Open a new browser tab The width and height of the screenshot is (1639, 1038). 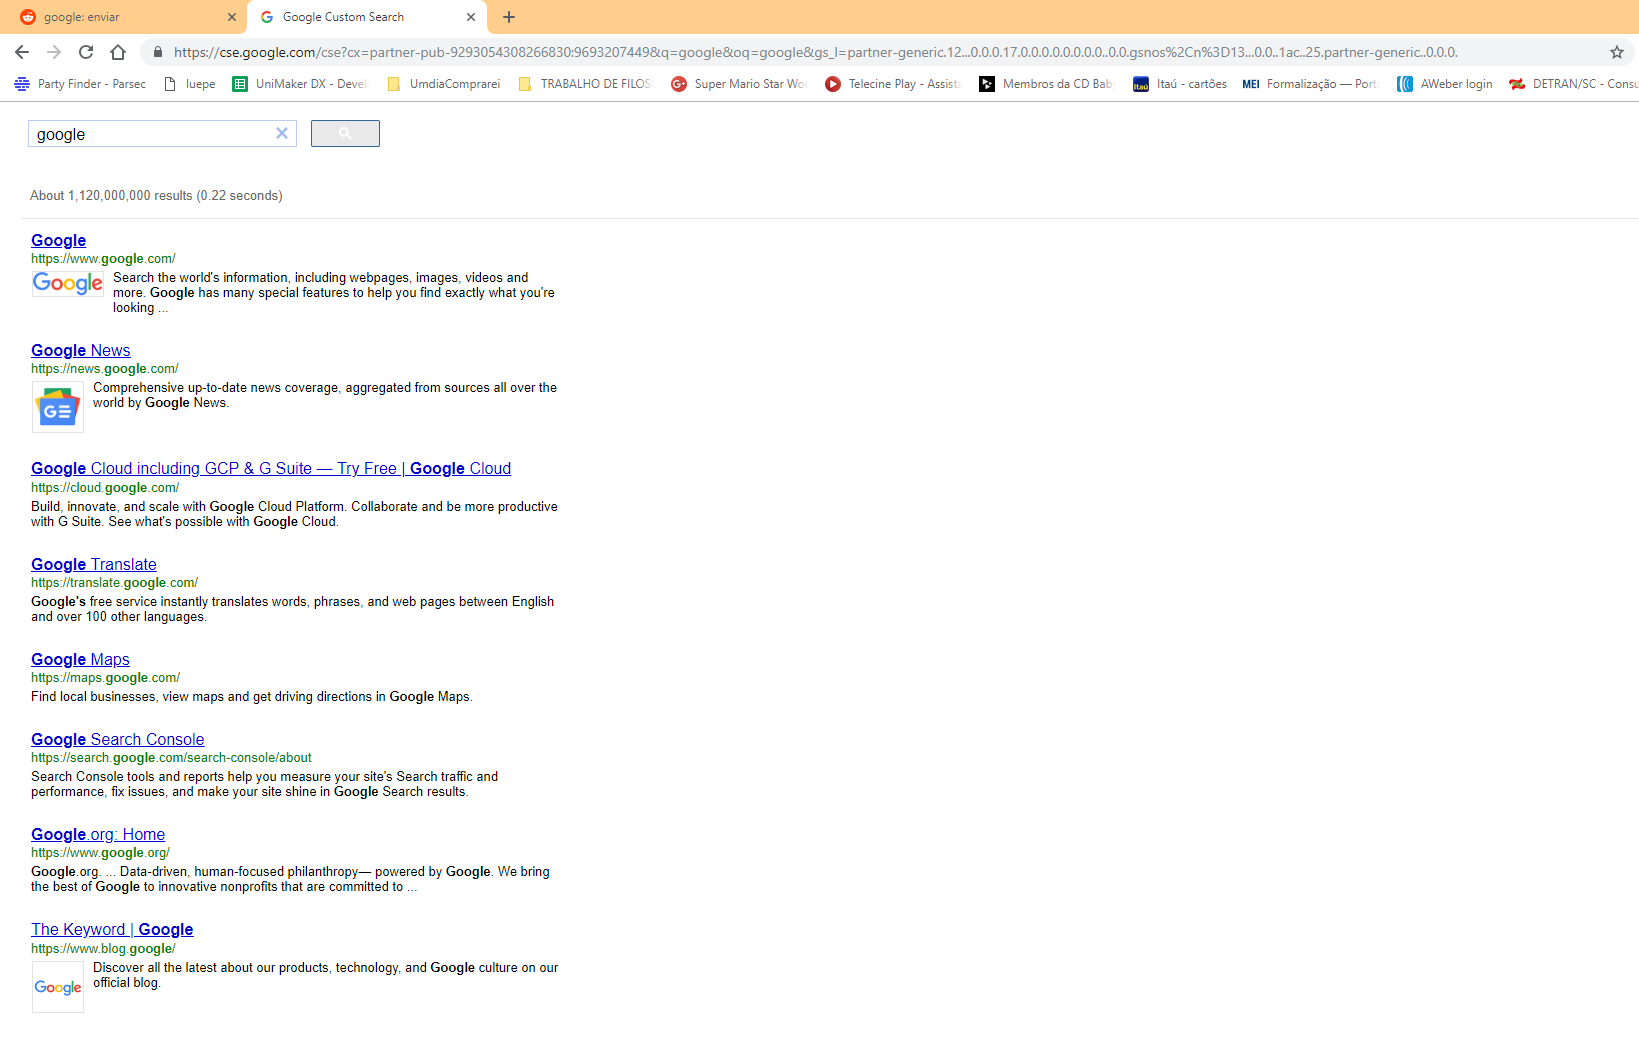pos(509,17)
